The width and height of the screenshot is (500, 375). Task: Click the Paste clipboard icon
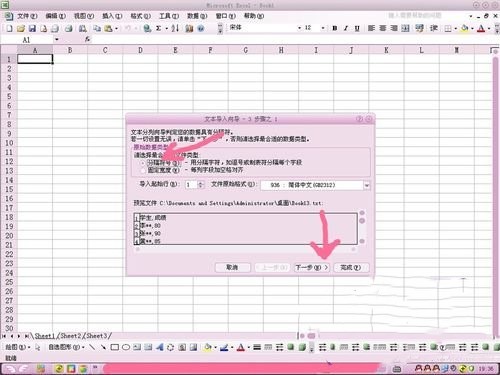pos(108,29)
